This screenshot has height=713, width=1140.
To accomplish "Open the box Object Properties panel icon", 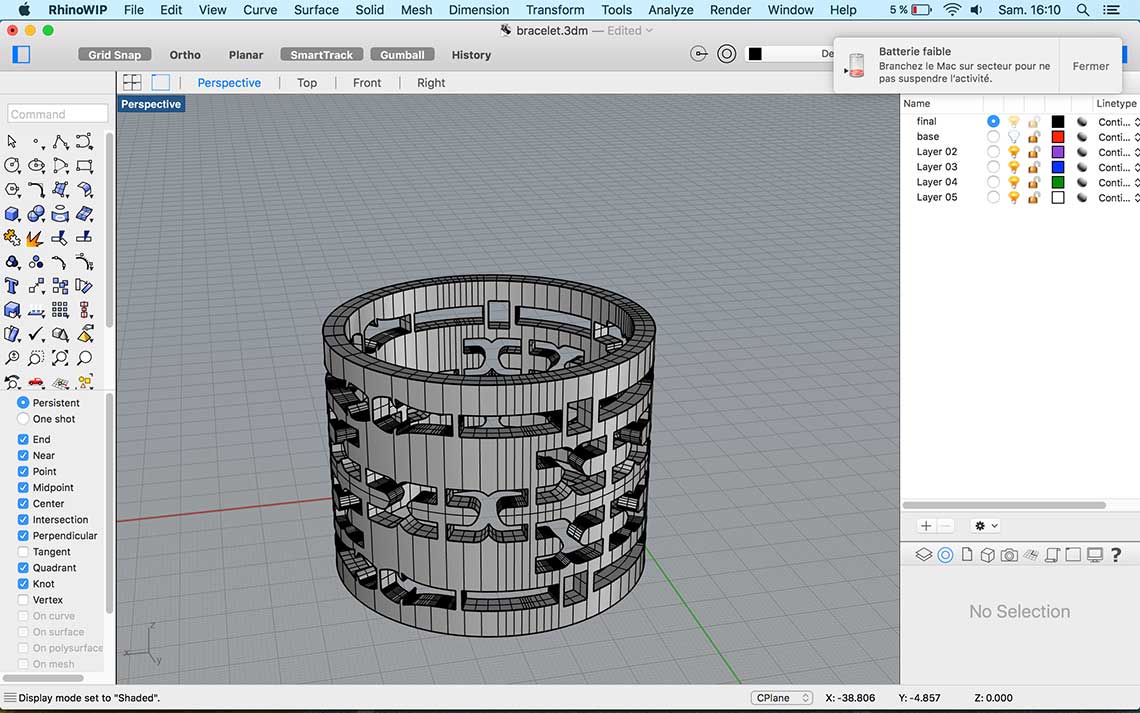I will (x=987, y=555).
